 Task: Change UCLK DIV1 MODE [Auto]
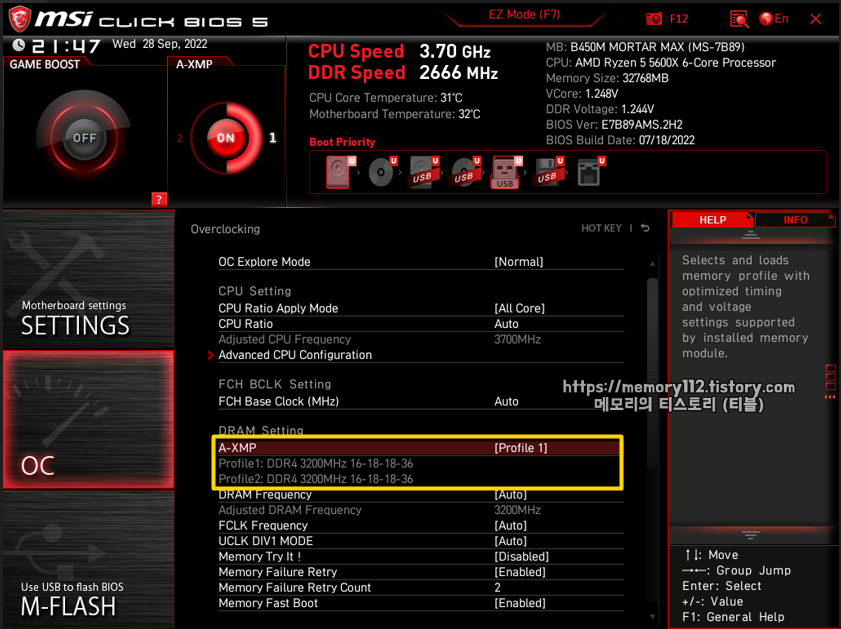tap(421, 541)
